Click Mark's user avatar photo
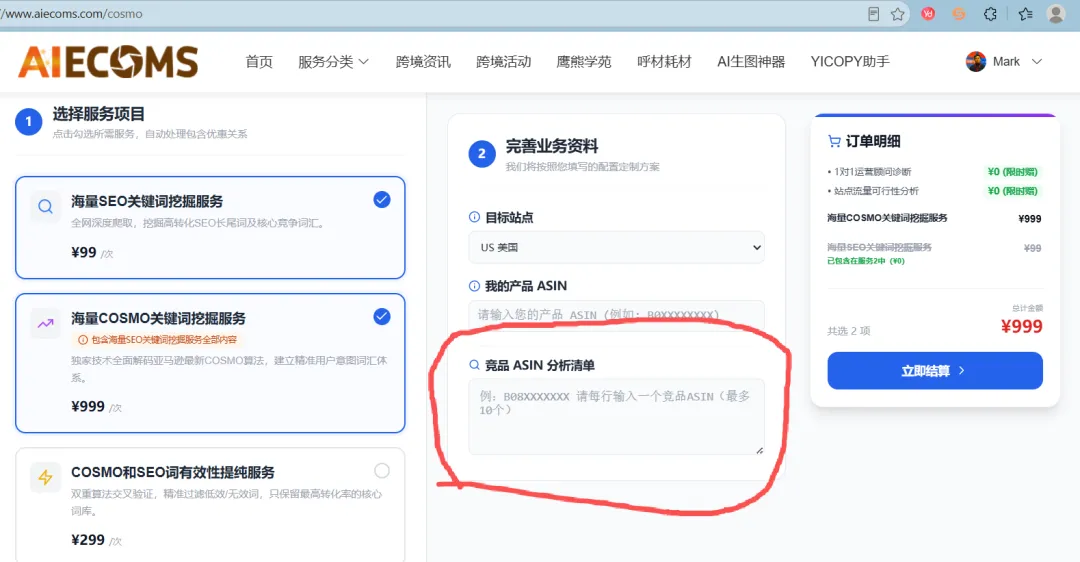The height and width of the screenshot is (562, 1080). click(x=976, y=61)
